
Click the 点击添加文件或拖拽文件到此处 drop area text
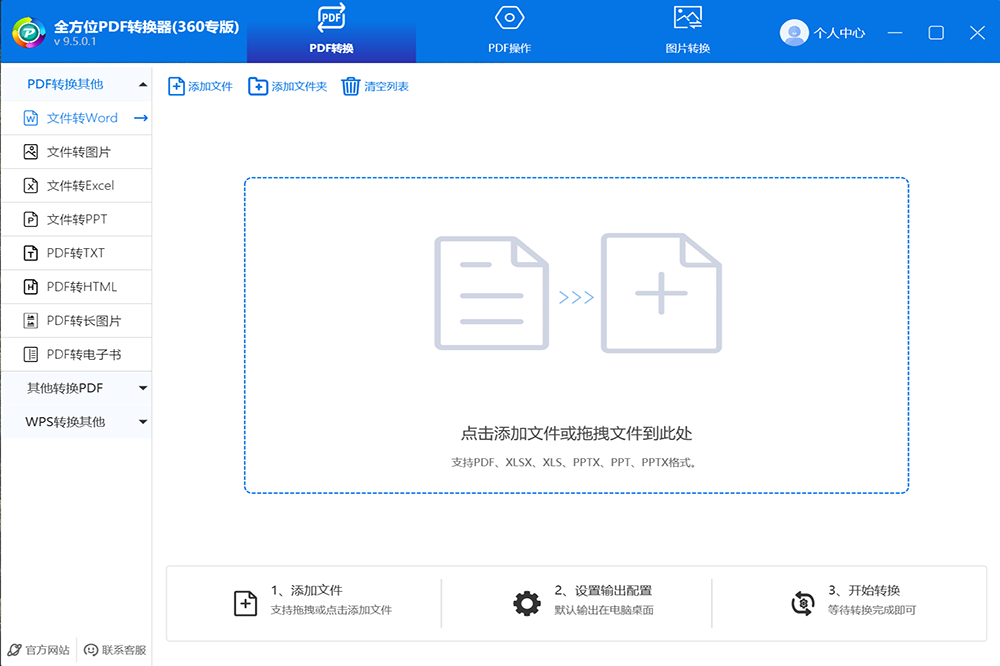click(x=576, y=433)
